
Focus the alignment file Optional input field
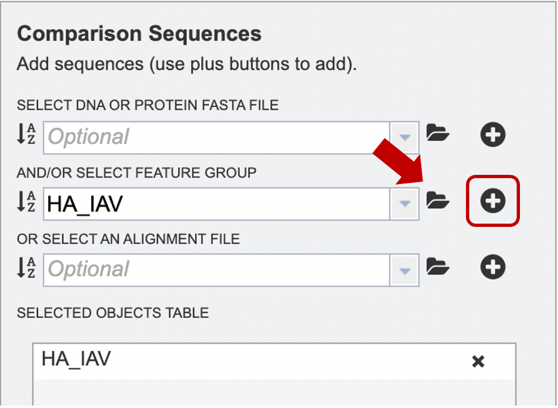click(216, 270)
